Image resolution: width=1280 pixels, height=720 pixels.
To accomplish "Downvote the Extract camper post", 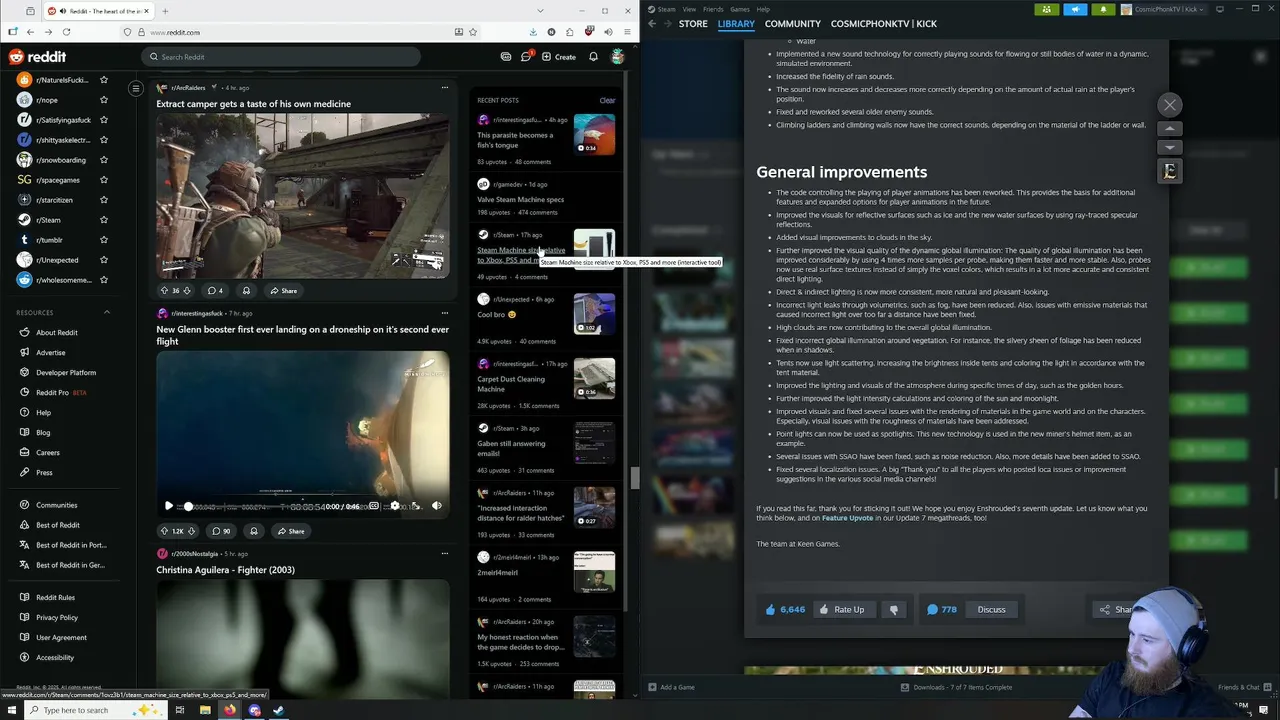I will [186, 291].
